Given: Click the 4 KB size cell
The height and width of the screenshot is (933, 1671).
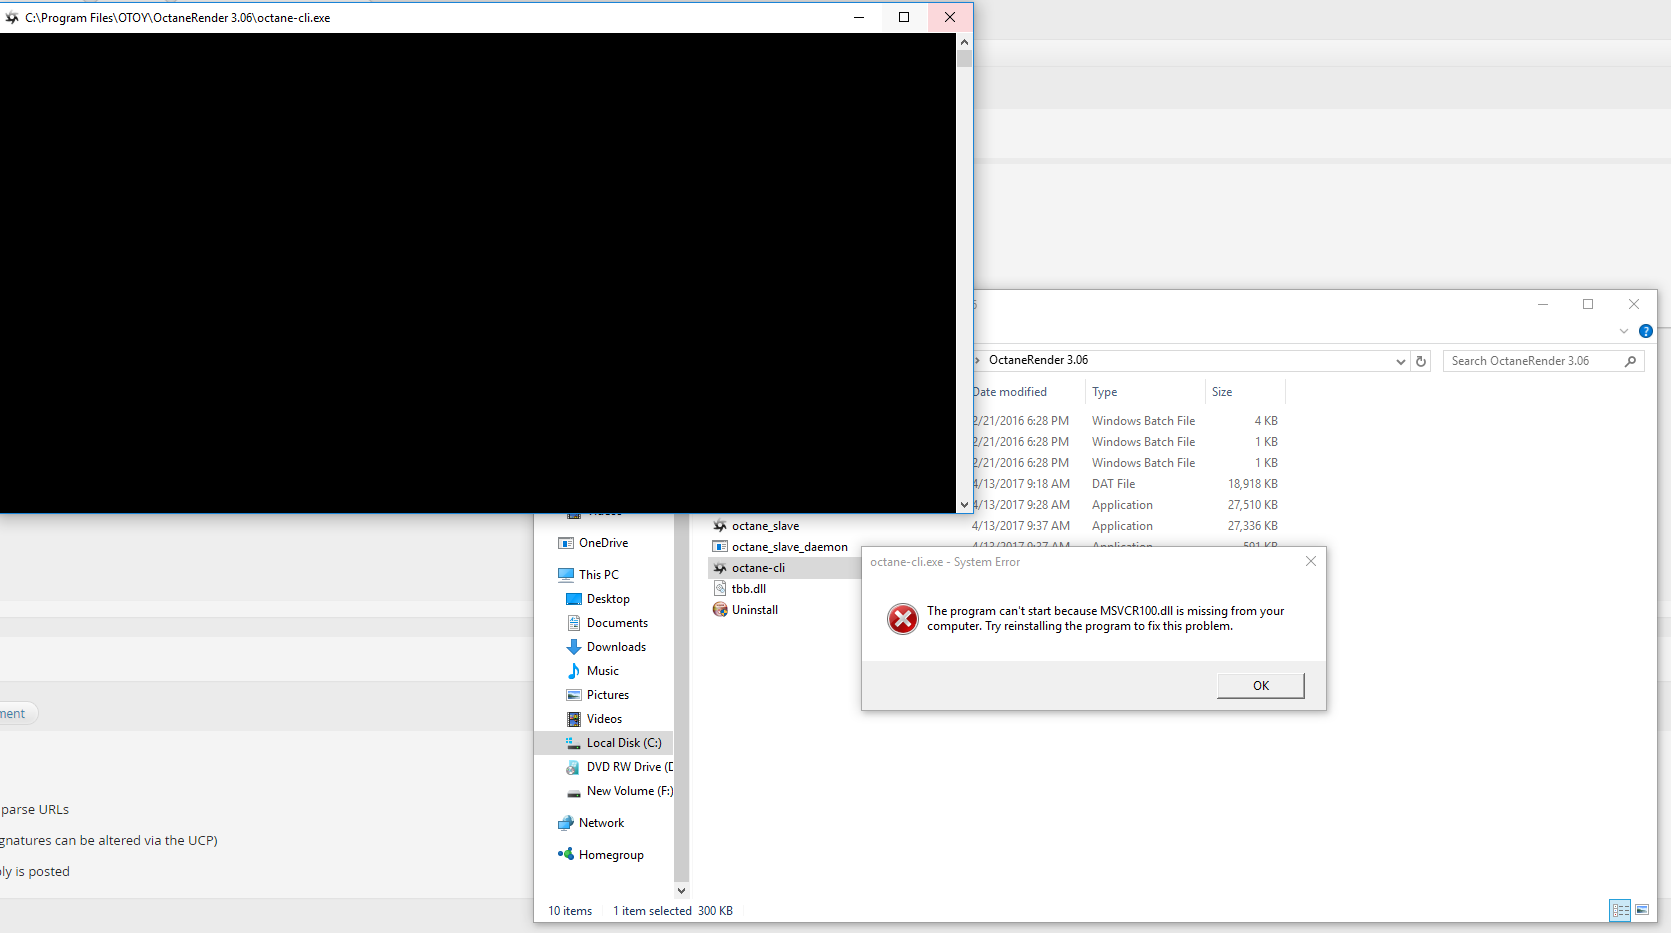Looking at the screenshot, I should pyautogui.click(x=1266, y=421).
